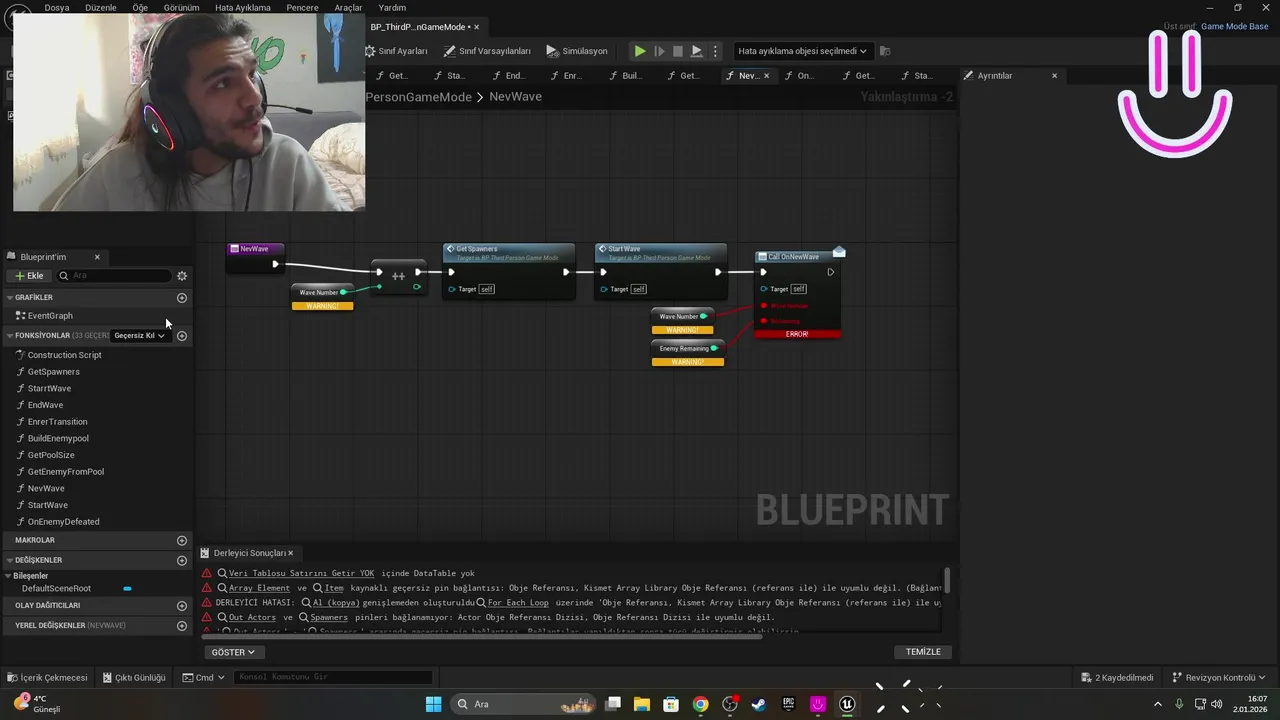
Task: Open the Çıktı Günlüğü output log
Action: click(x=134, y=678)
